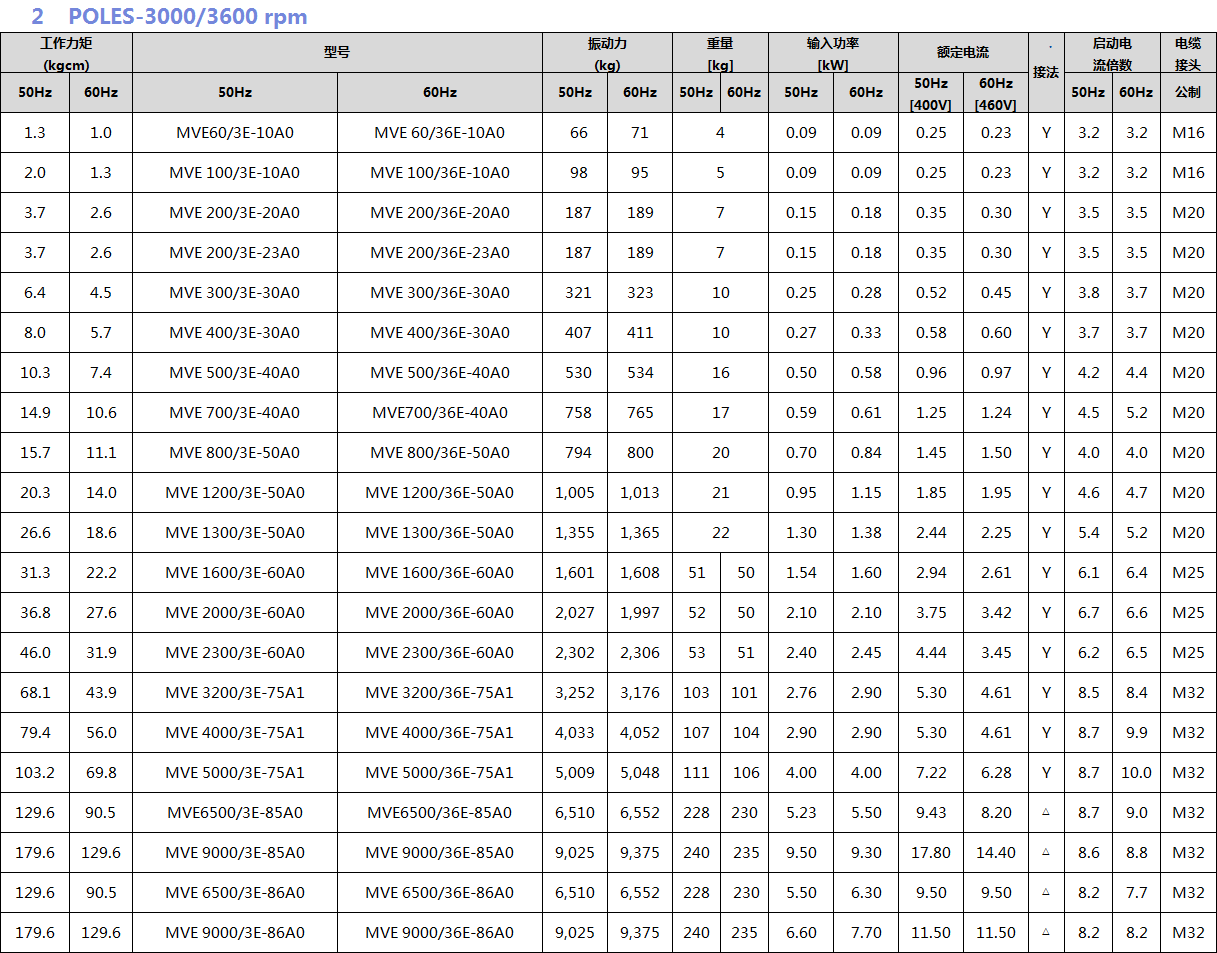The height and width of the screenshot is (953, 1217).
Task: Click model cell MVE 100/36E-10A0
Action: pos(439,173)
